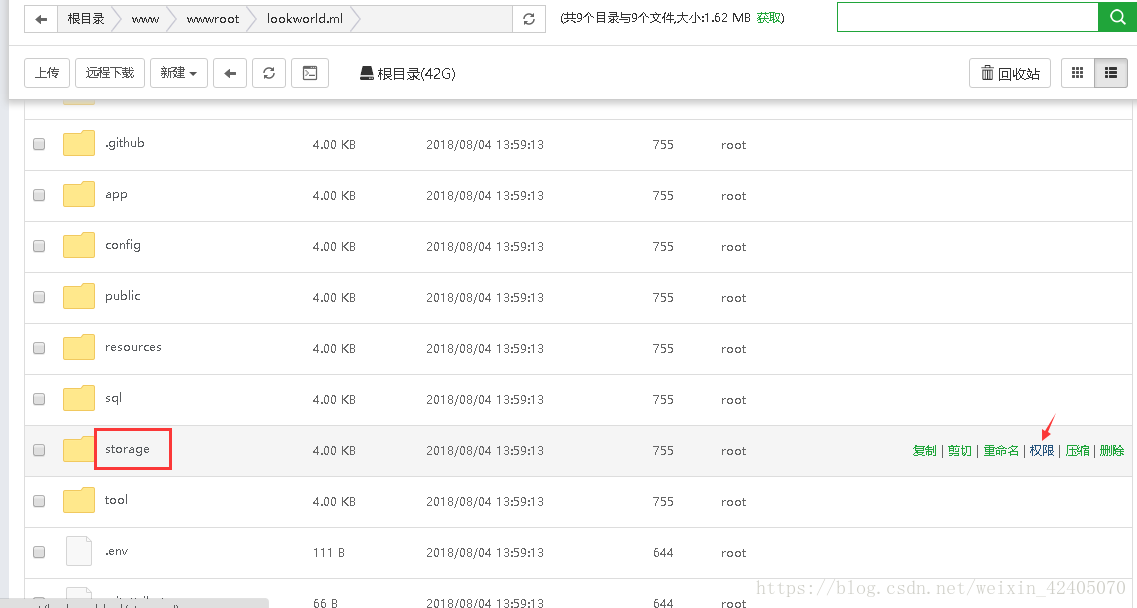Open the resources folder name
Screen dimensions: 1137x608
pos(133,347)
